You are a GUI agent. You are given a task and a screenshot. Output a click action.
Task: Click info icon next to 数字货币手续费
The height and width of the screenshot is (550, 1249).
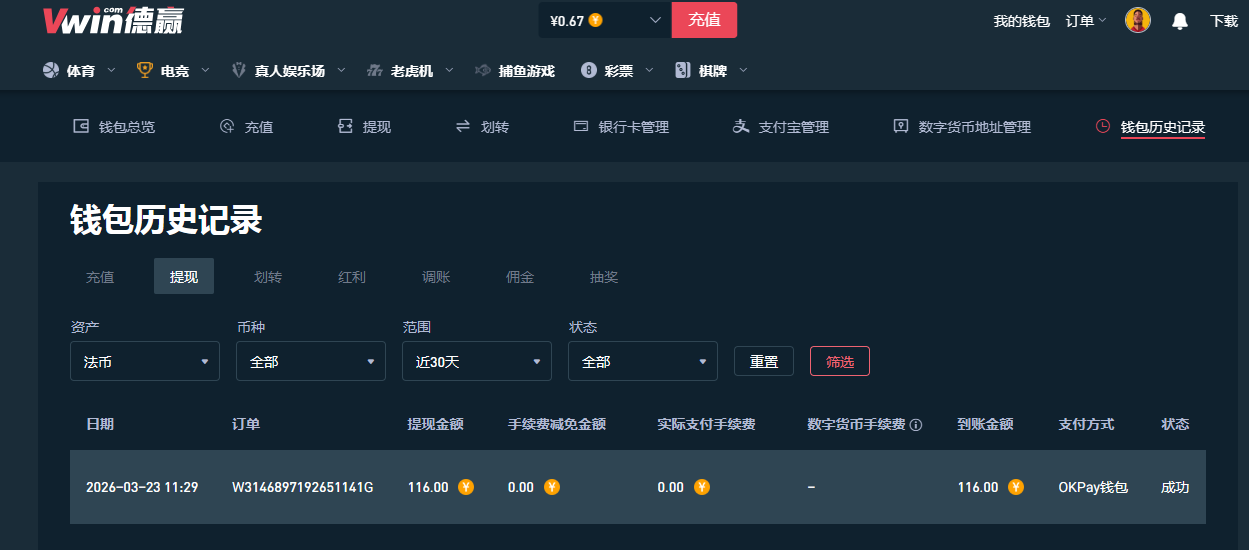pyautogui.click(x=916, y=425)
